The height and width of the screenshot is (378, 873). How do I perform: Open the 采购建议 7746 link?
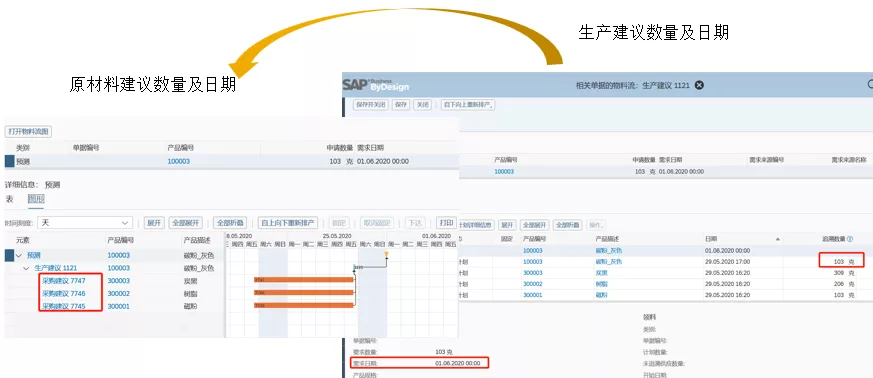[63, 293]
